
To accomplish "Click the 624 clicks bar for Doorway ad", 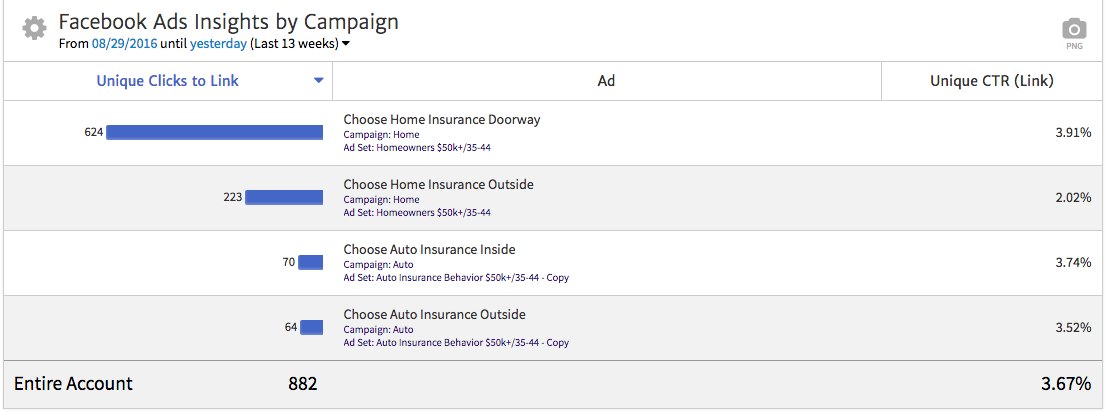I will [x=214, y=132].
